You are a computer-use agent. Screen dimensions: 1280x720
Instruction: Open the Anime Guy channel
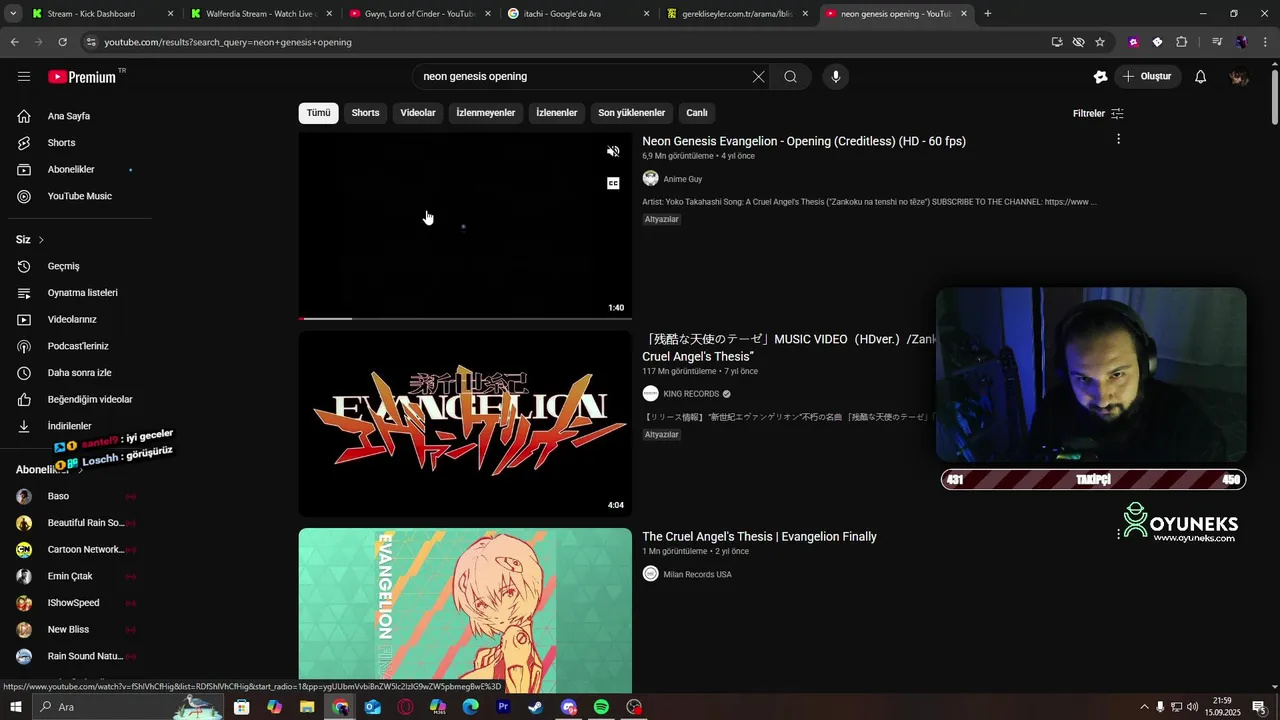pyautogui.click(x=683, y=179)
